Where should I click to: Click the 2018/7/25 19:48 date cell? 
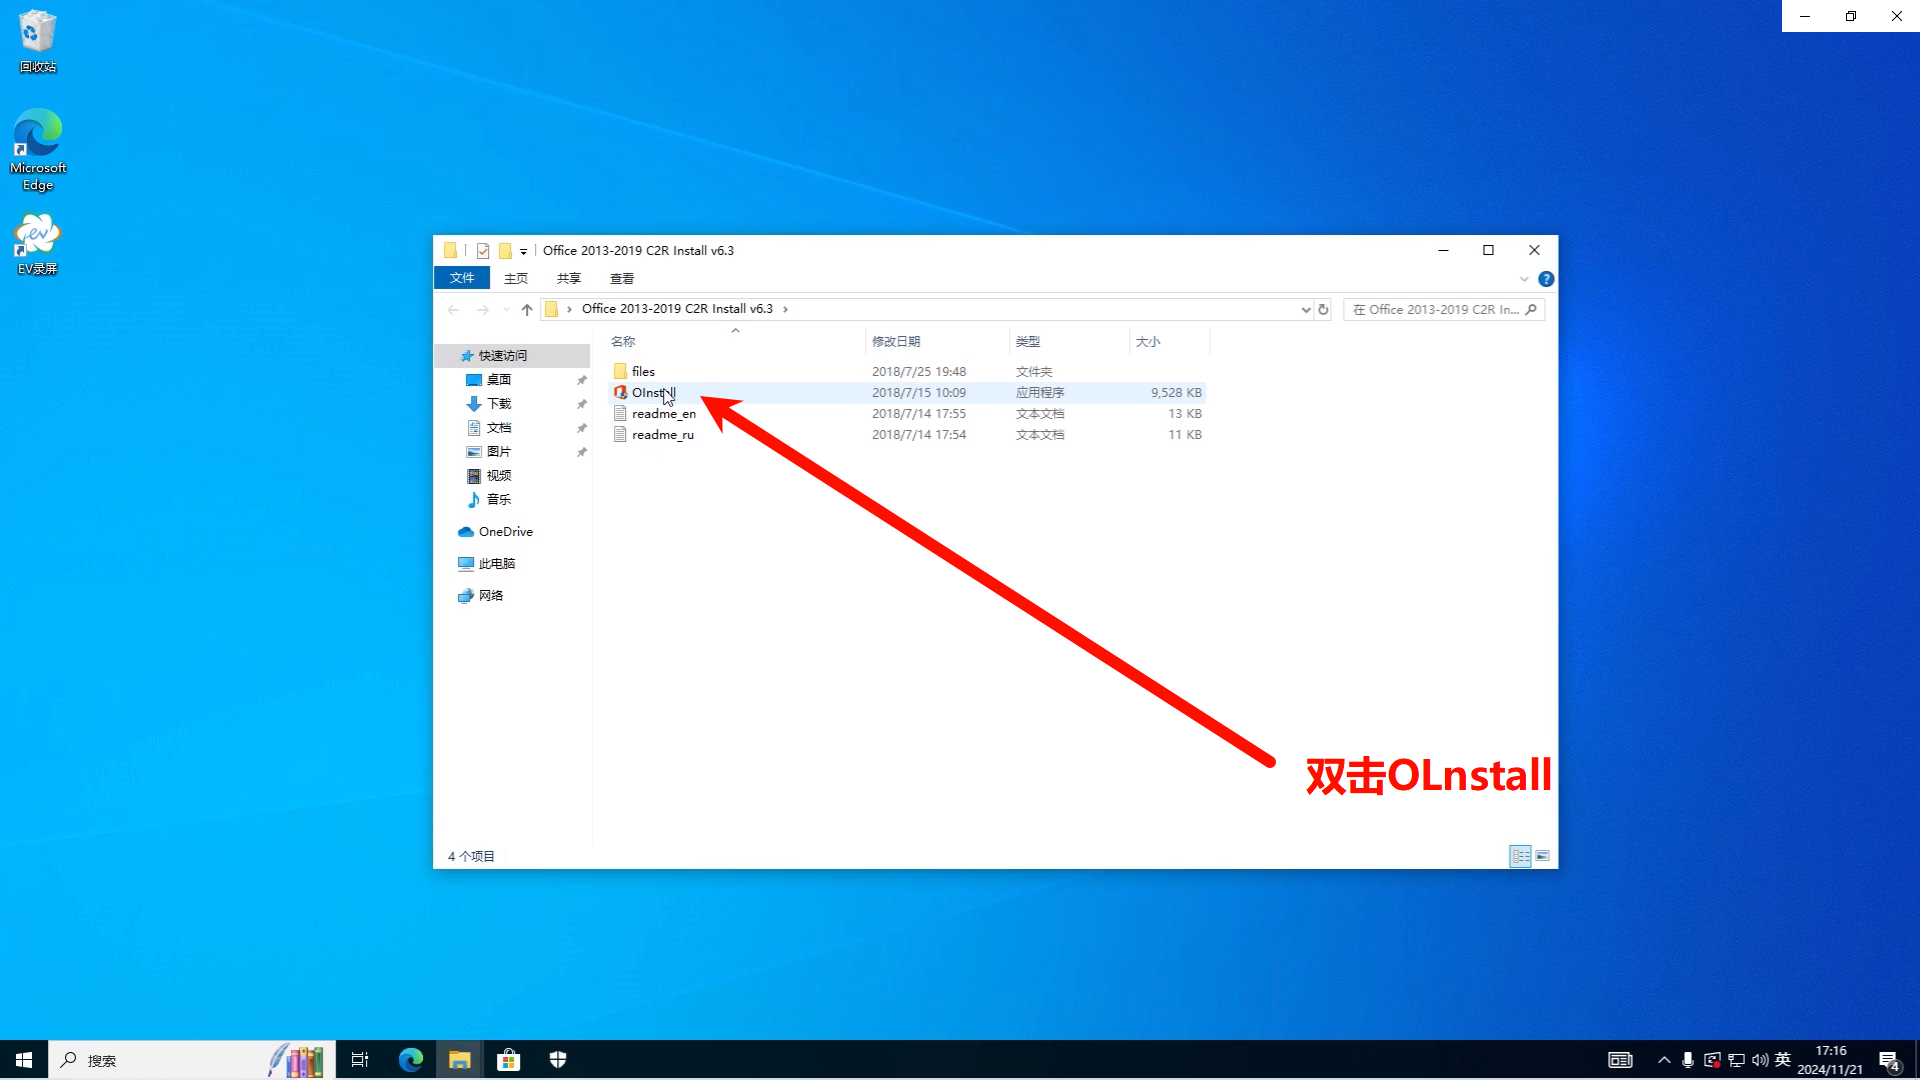coord(919,371)
